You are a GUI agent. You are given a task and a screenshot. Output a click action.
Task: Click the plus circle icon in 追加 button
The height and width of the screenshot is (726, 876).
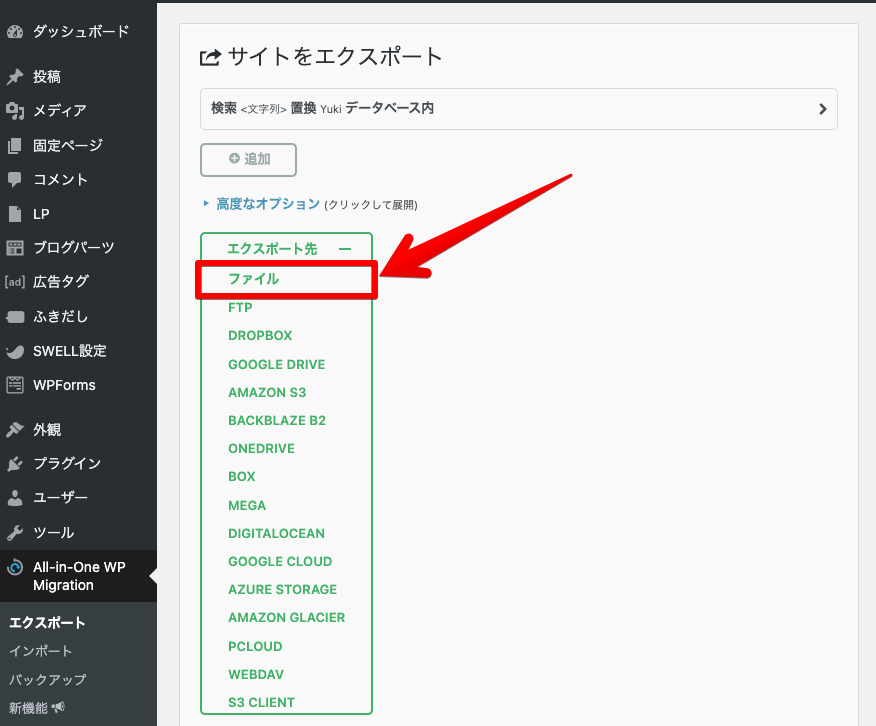click(234, 159)
